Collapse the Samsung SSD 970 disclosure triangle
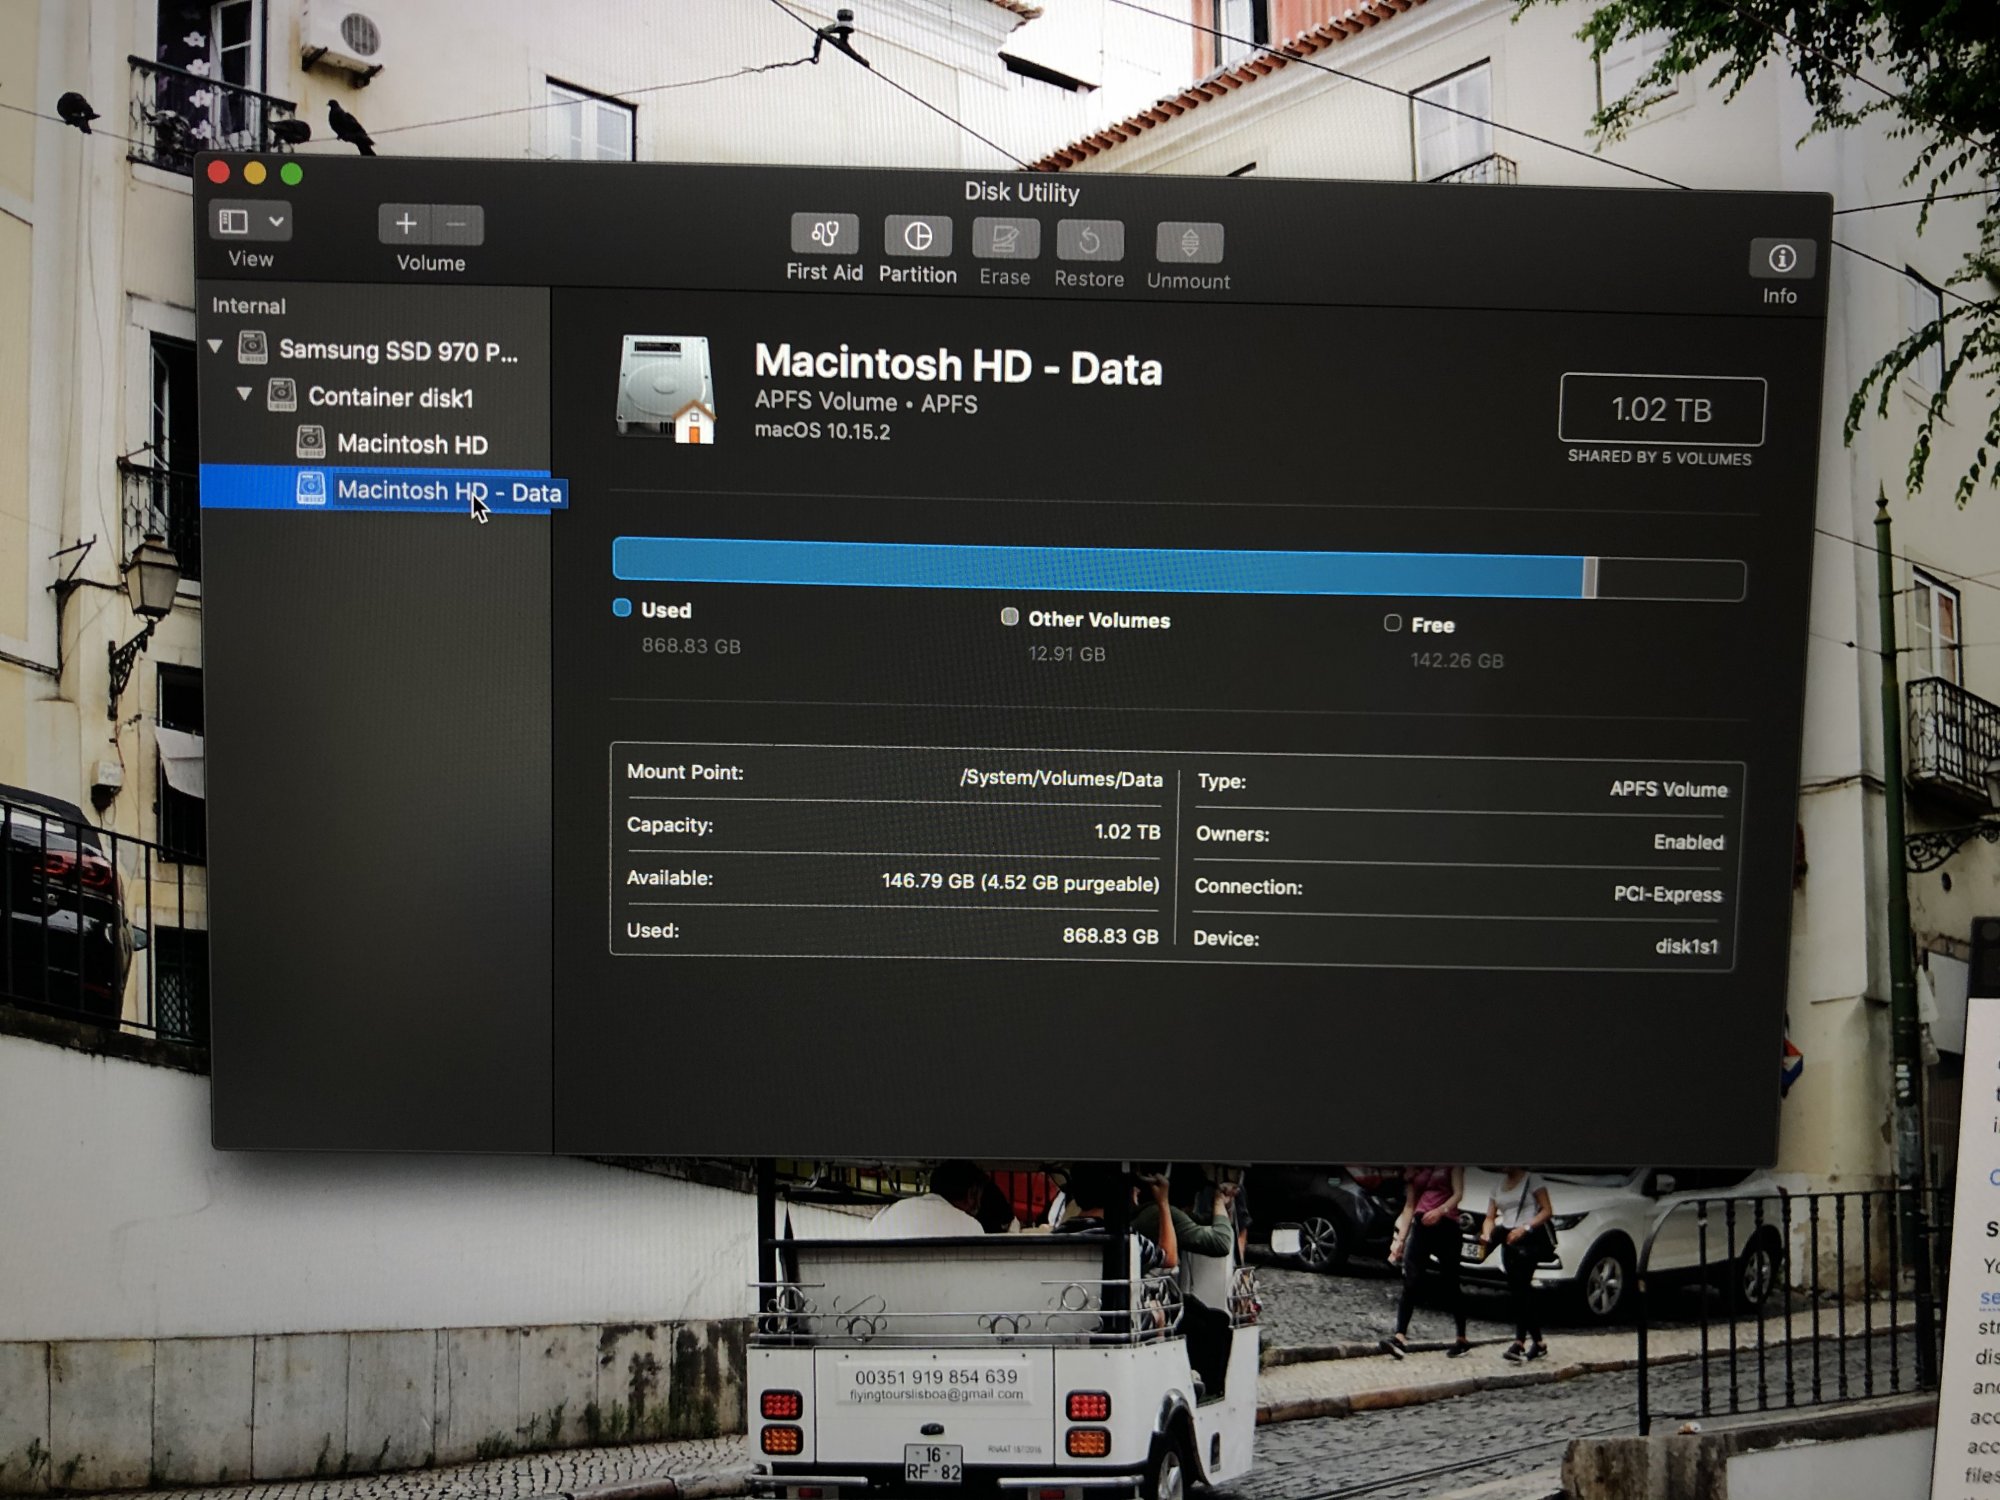The height and width of the screenshot is (1500, 2000). pos(215,347)
